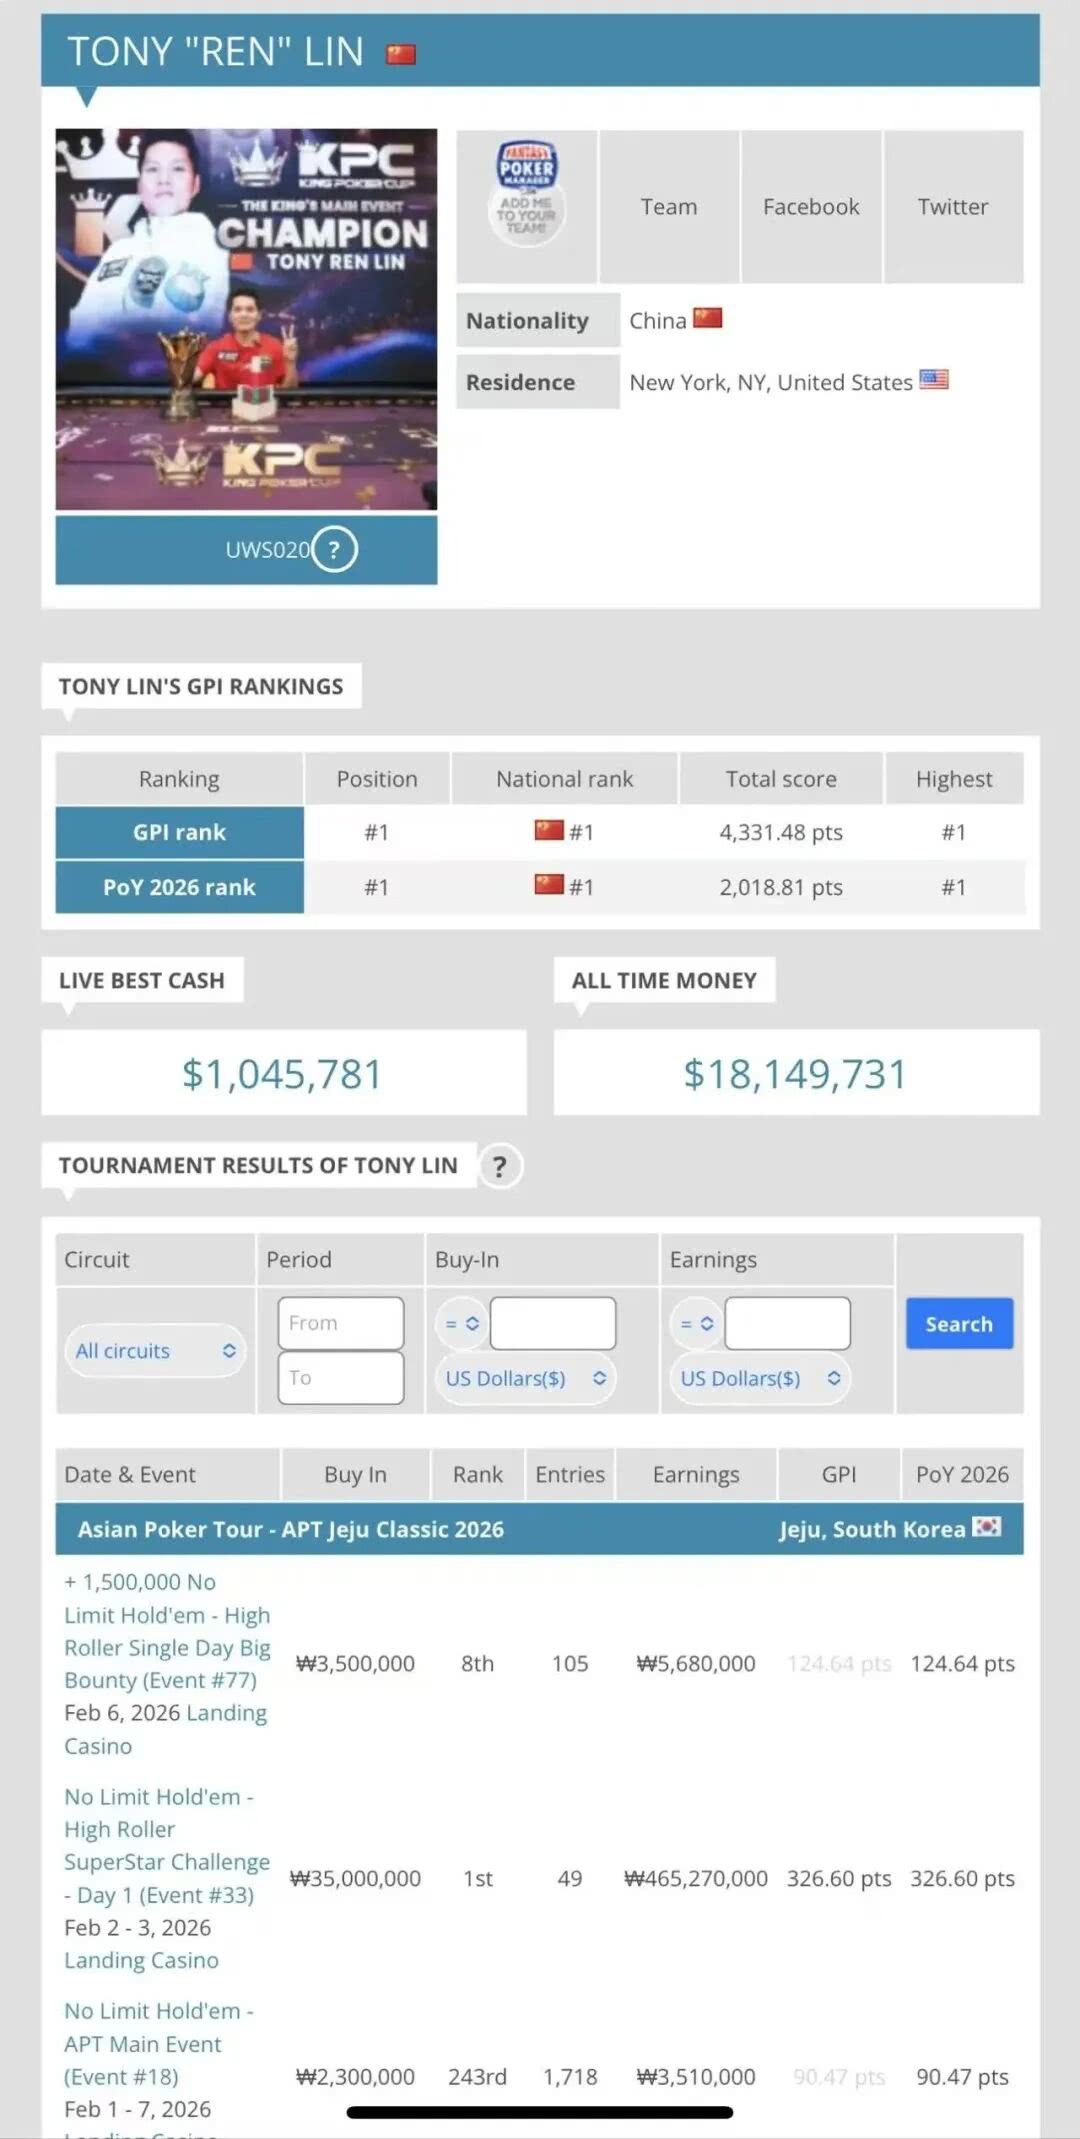The image size is (1080, 2139).
Task: Open the Buy-In currency US Dollars dropdown
Action: tap(525, 1378)
